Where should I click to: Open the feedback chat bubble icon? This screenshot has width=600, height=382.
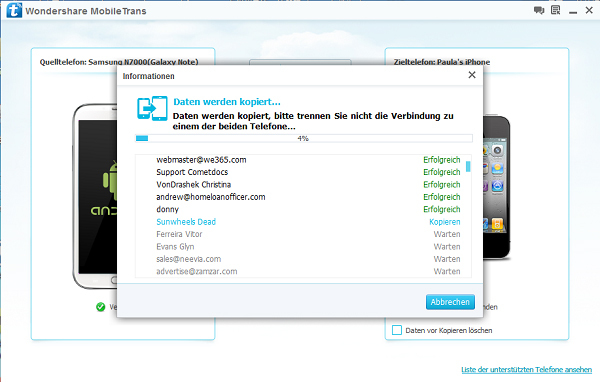[x=539, y=10]
